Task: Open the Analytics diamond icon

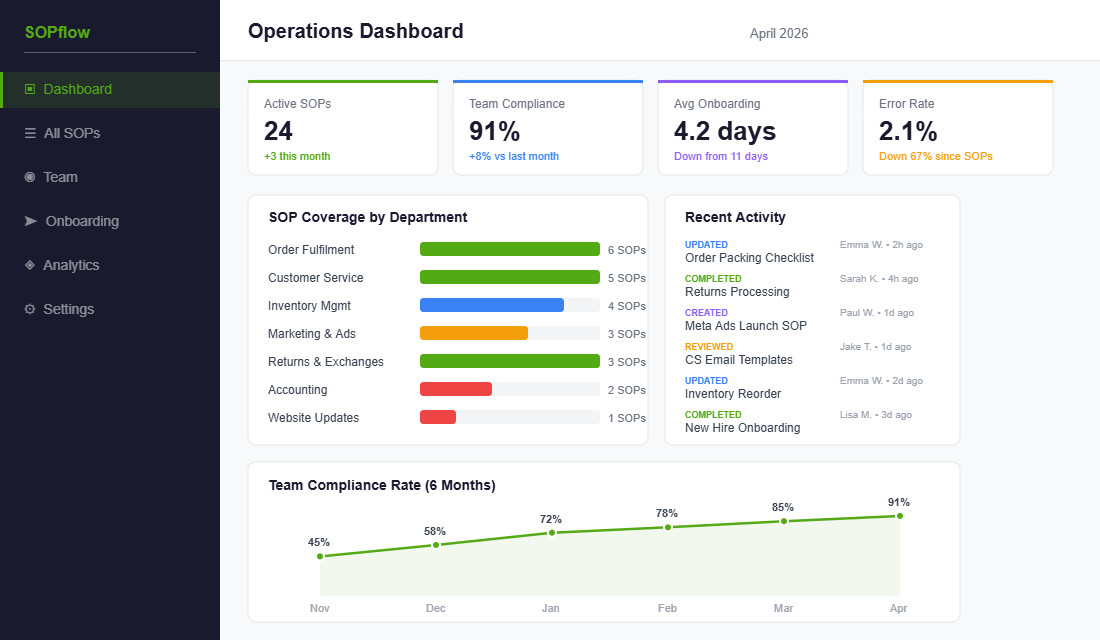Action: (29, 265)
